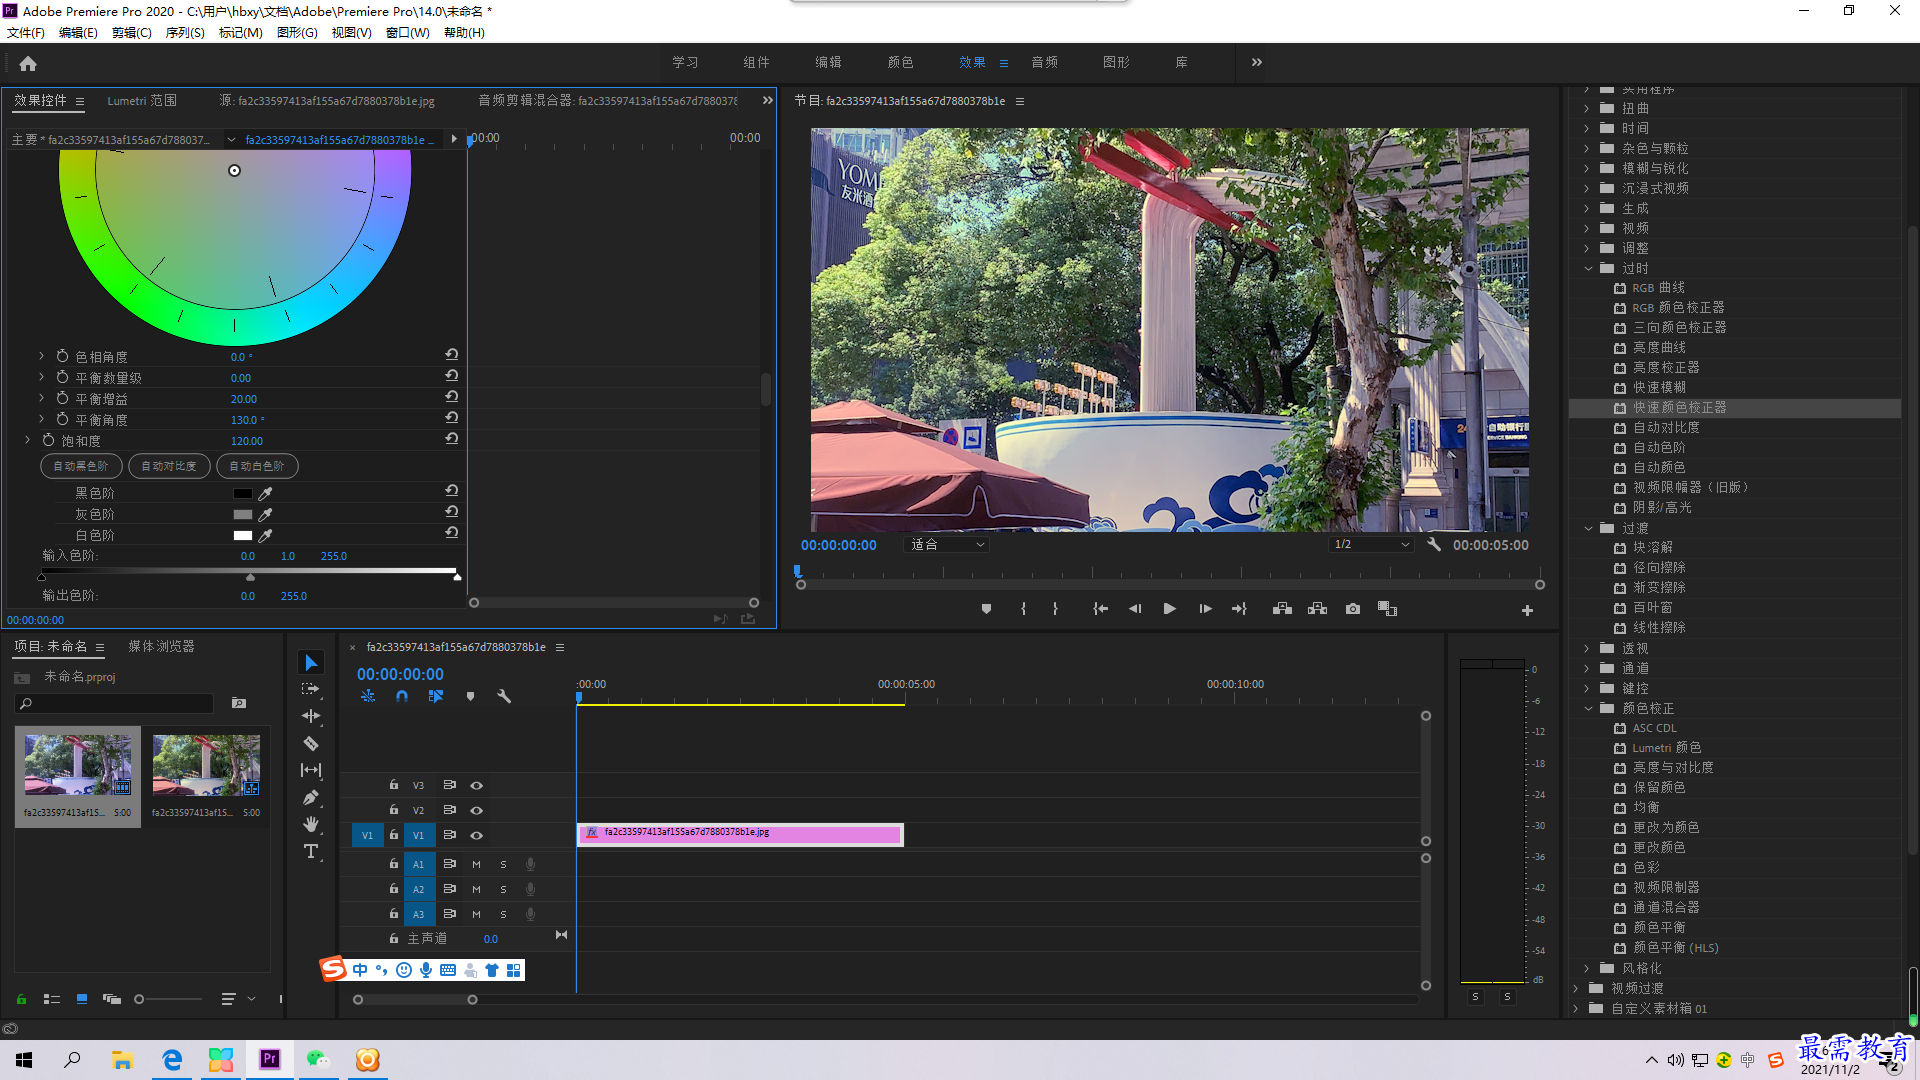Open the 窗口(W) menu
The width and height of the screenshot is (1920, 1080).
tap(408, 33)
